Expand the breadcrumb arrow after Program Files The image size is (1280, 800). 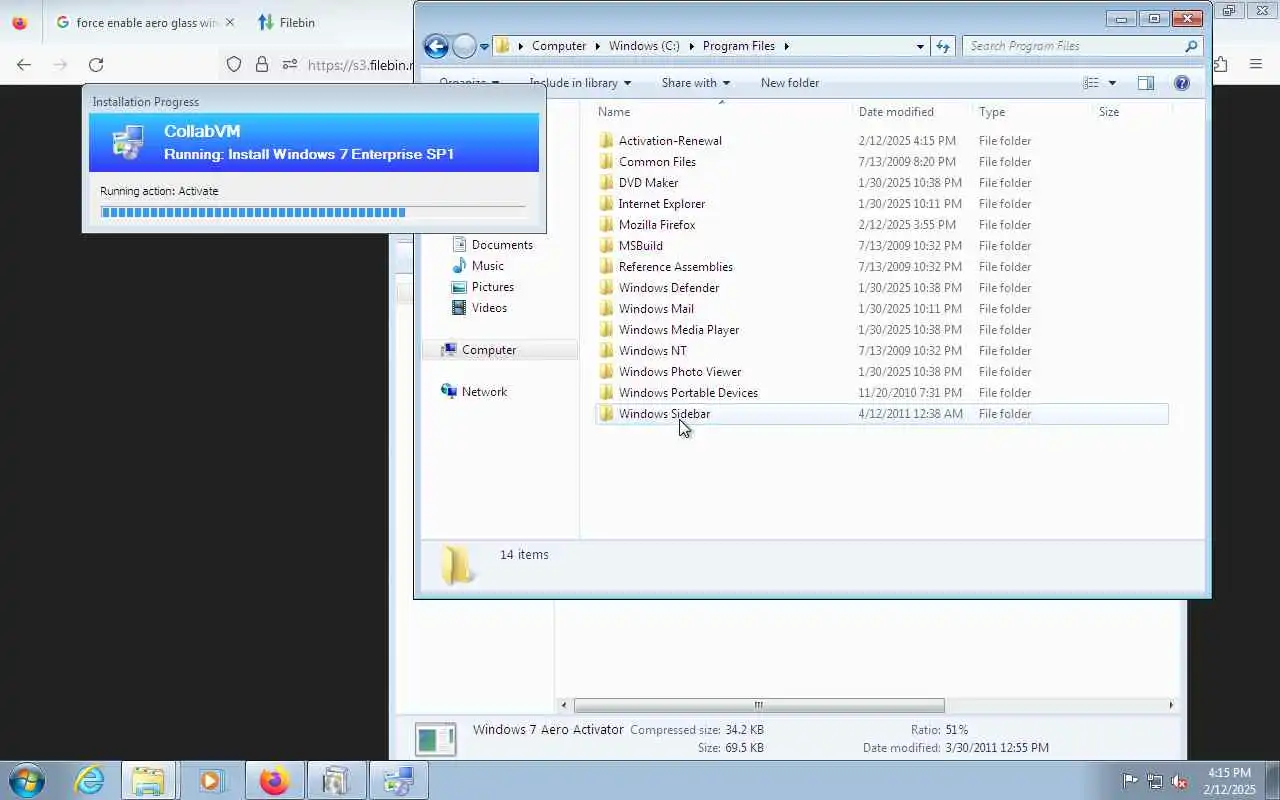coord(787,46)
